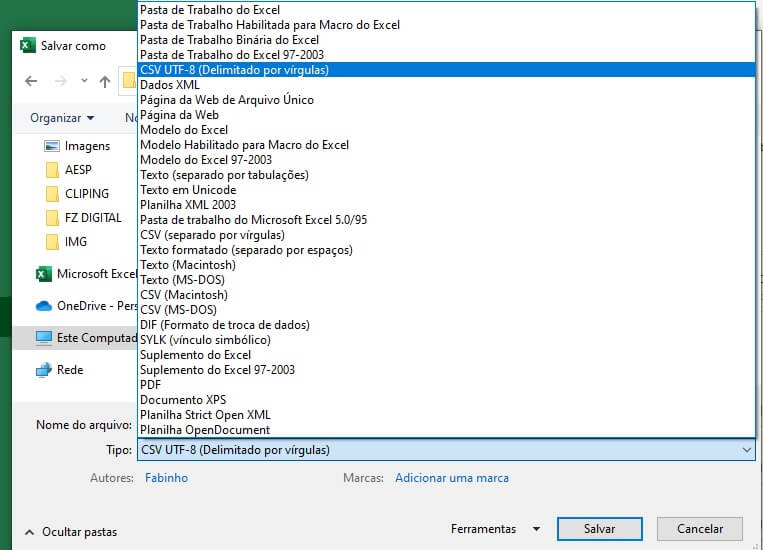Choose Pasta de Trabalho do Excel format

(x=446, y=10)
